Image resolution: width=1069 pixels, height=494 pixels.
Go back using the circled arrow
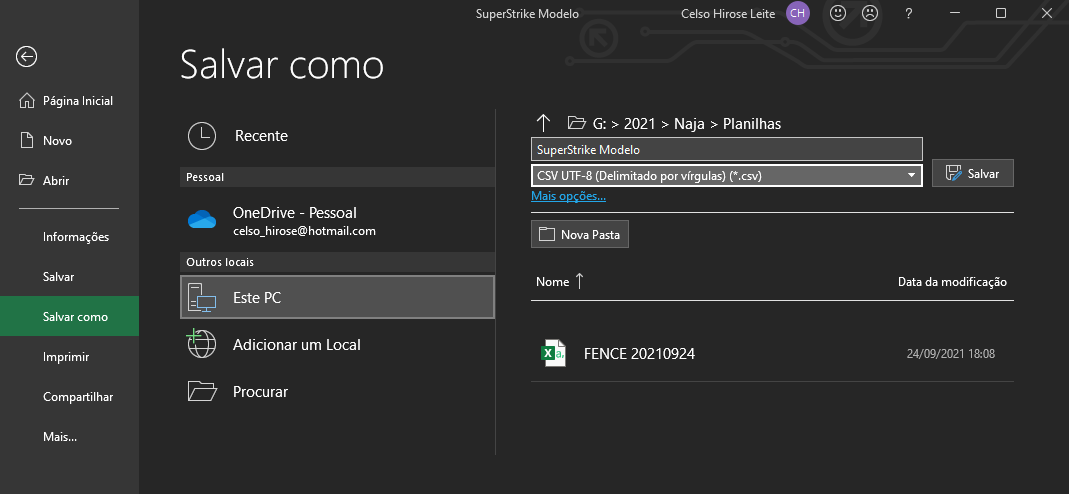[27, 57]
